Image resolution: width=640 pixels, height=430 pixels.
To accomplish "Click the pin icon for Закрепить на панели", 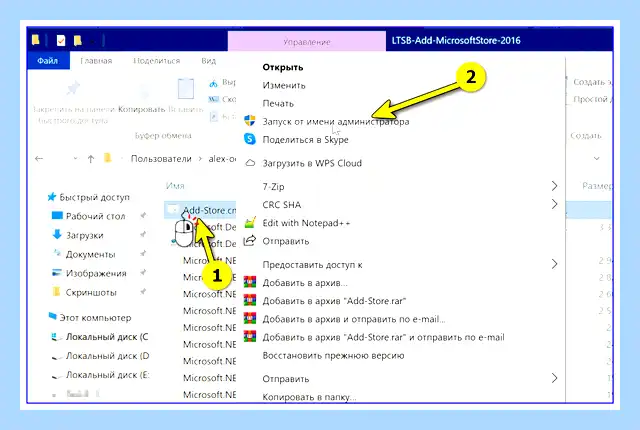I will (x=73, y=88).
